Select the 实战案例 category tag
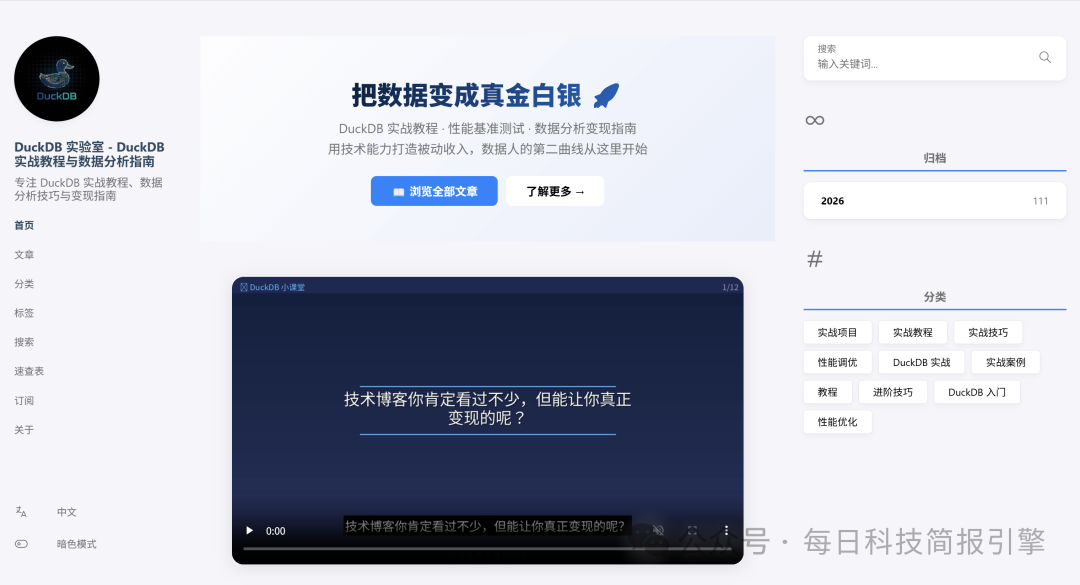 pos(1006,362)
